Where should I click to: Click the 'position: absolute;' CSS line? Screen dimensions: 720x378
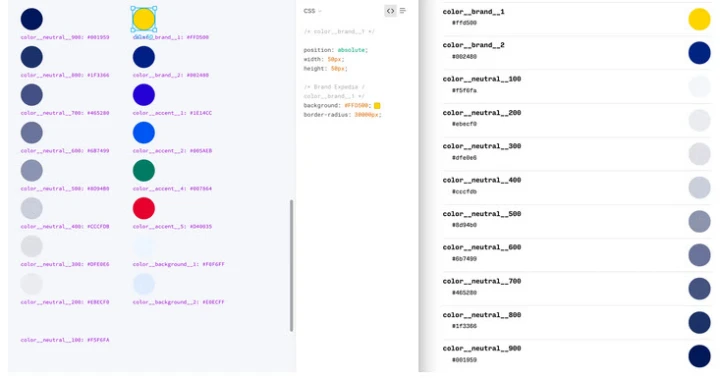click(336, 50)
